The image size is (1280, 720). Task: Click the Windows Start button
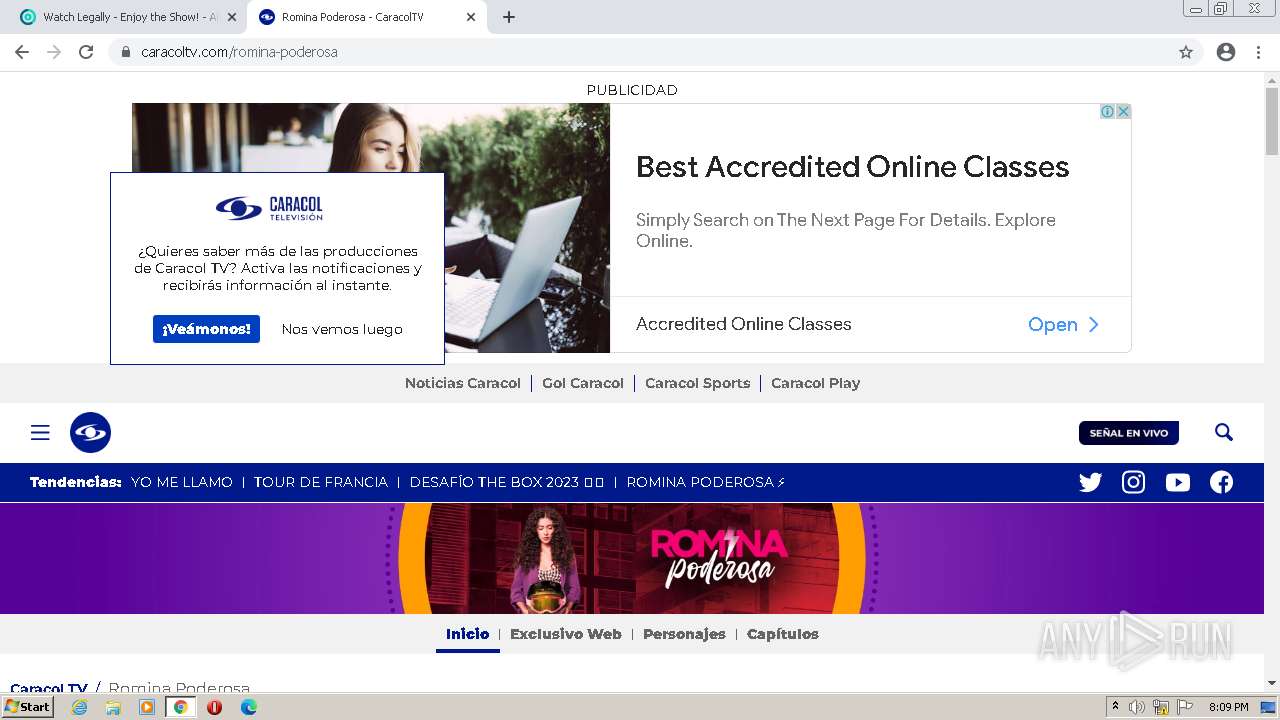click(28, 707)
